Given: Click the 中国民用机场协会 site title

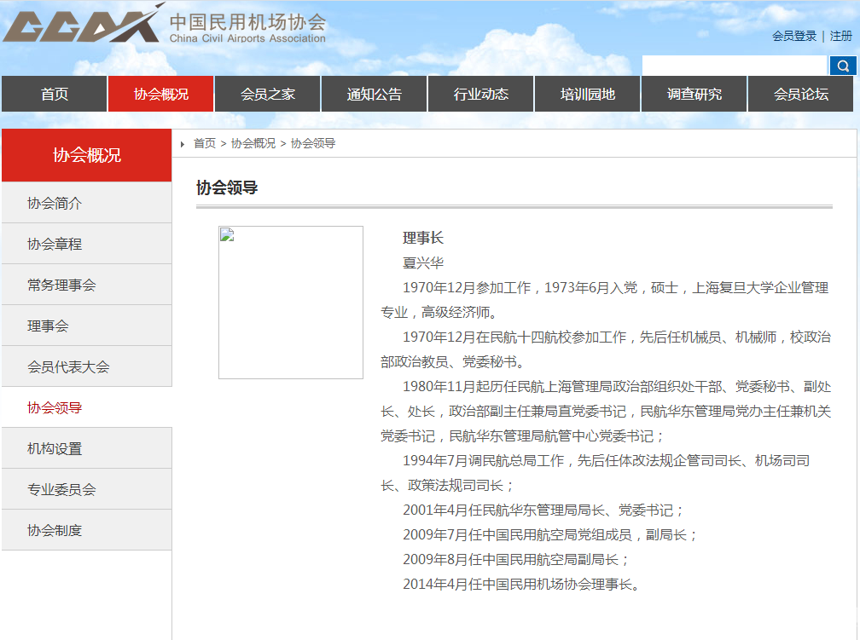Looking at the screenshot, I should 248,22.
